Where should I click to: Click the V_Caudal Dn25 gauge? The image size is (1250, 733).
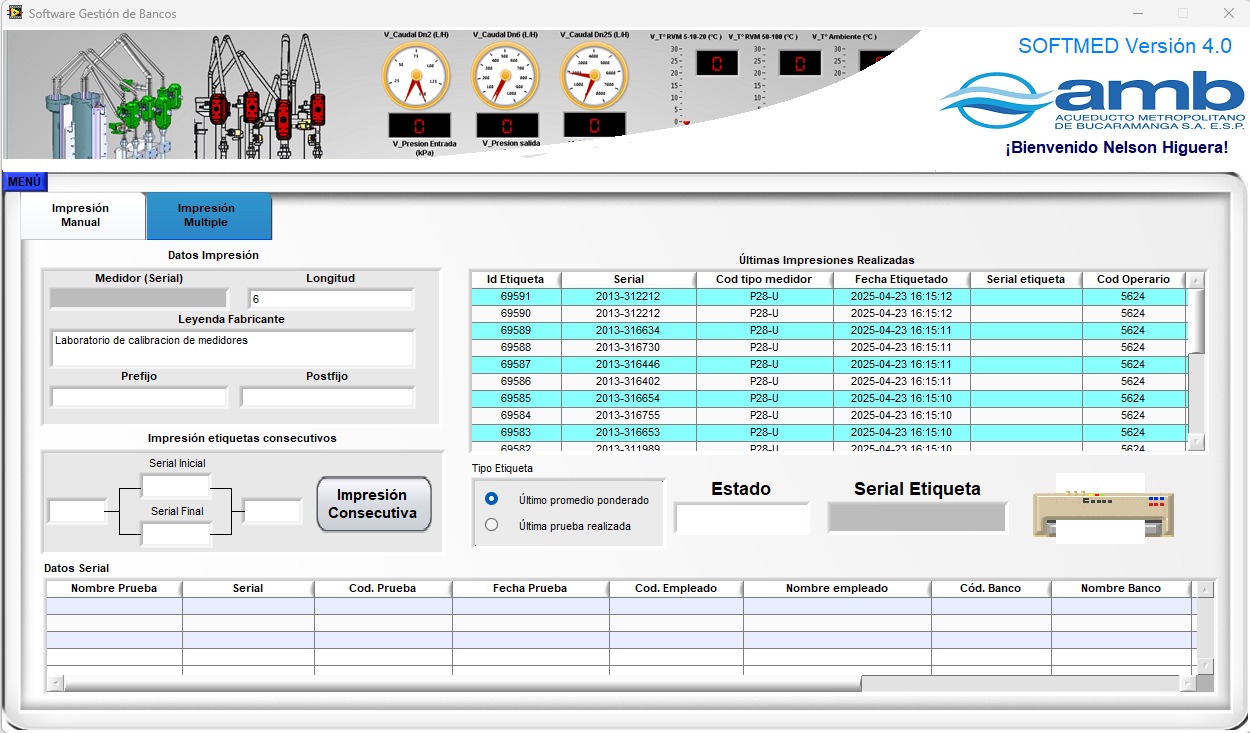[593, 75]
